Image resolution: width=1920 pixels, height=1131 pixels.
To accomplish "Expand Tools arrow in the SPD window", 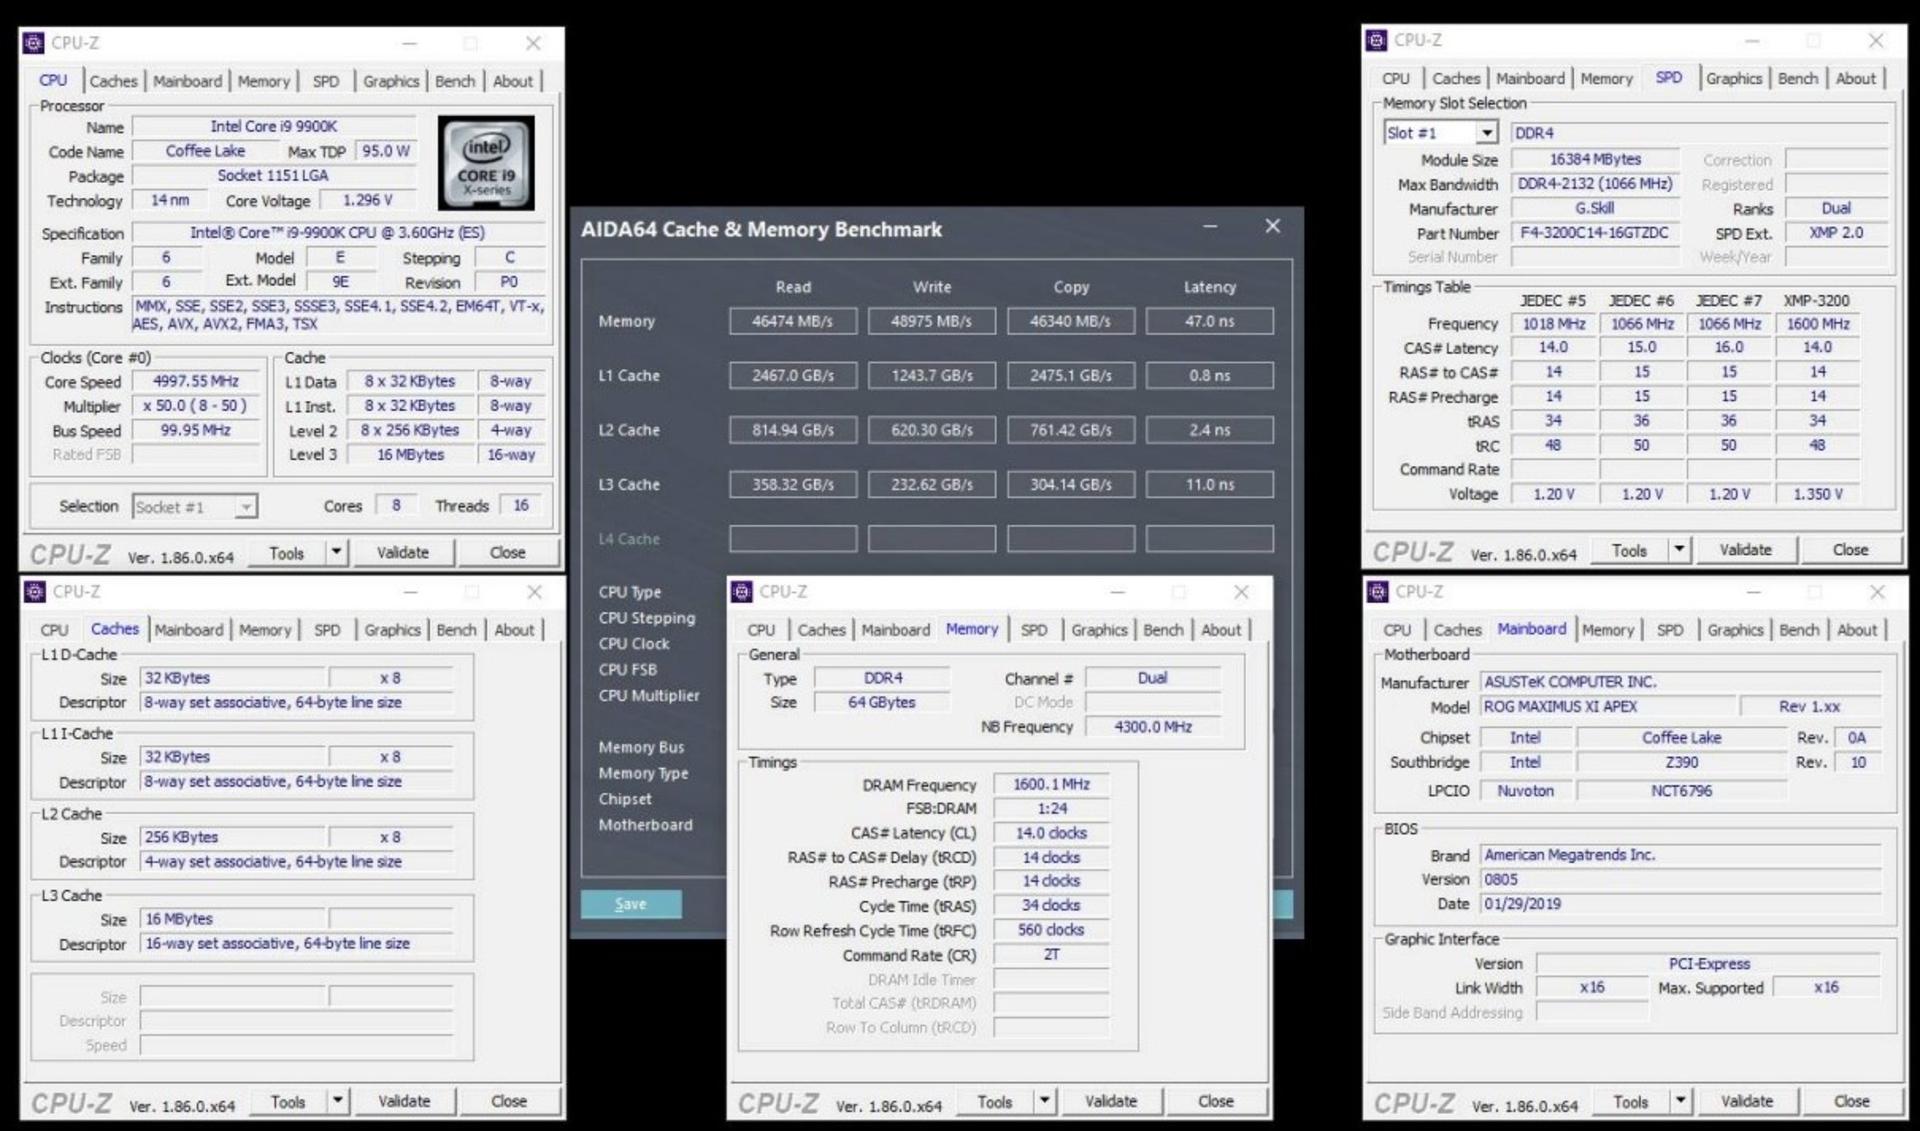I will click(x=1680, y=549).
